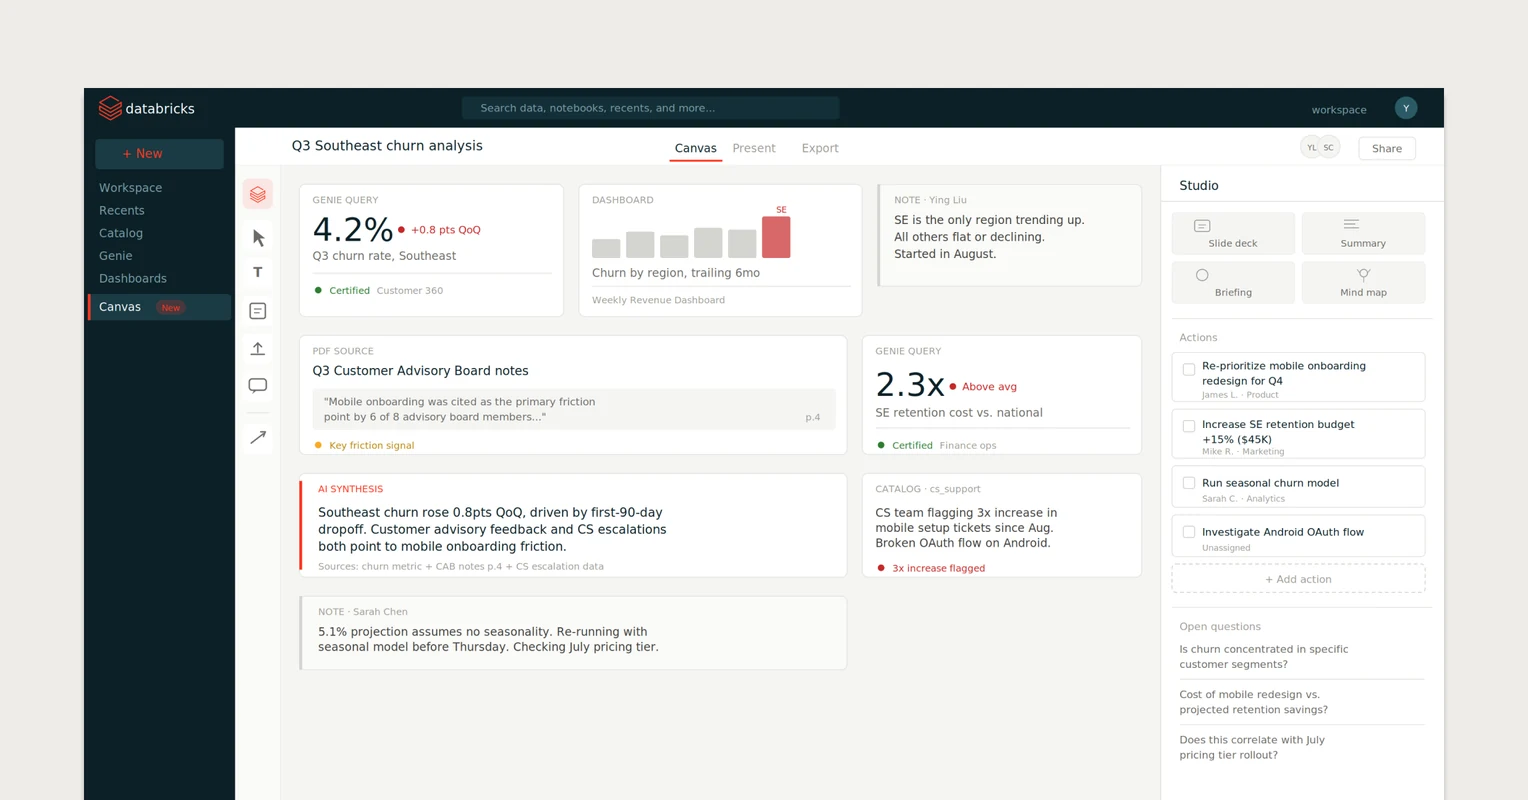Viewport: 1528px width, 800px height.
Task: Click the SC collaborator avatar
Action: click(x=1329, y=148)
